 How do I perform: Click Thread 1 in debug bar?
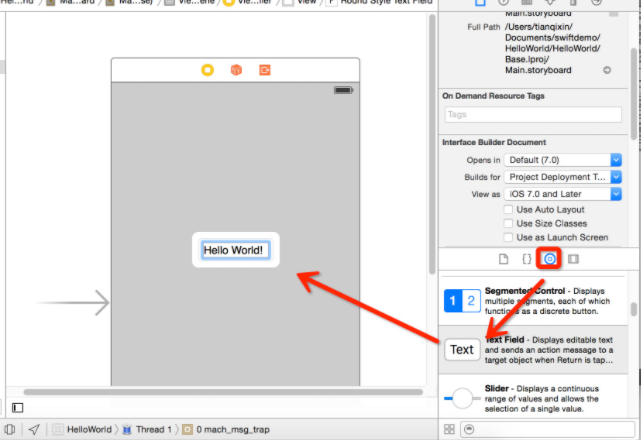pyautogui.click(x=148, y=429)
